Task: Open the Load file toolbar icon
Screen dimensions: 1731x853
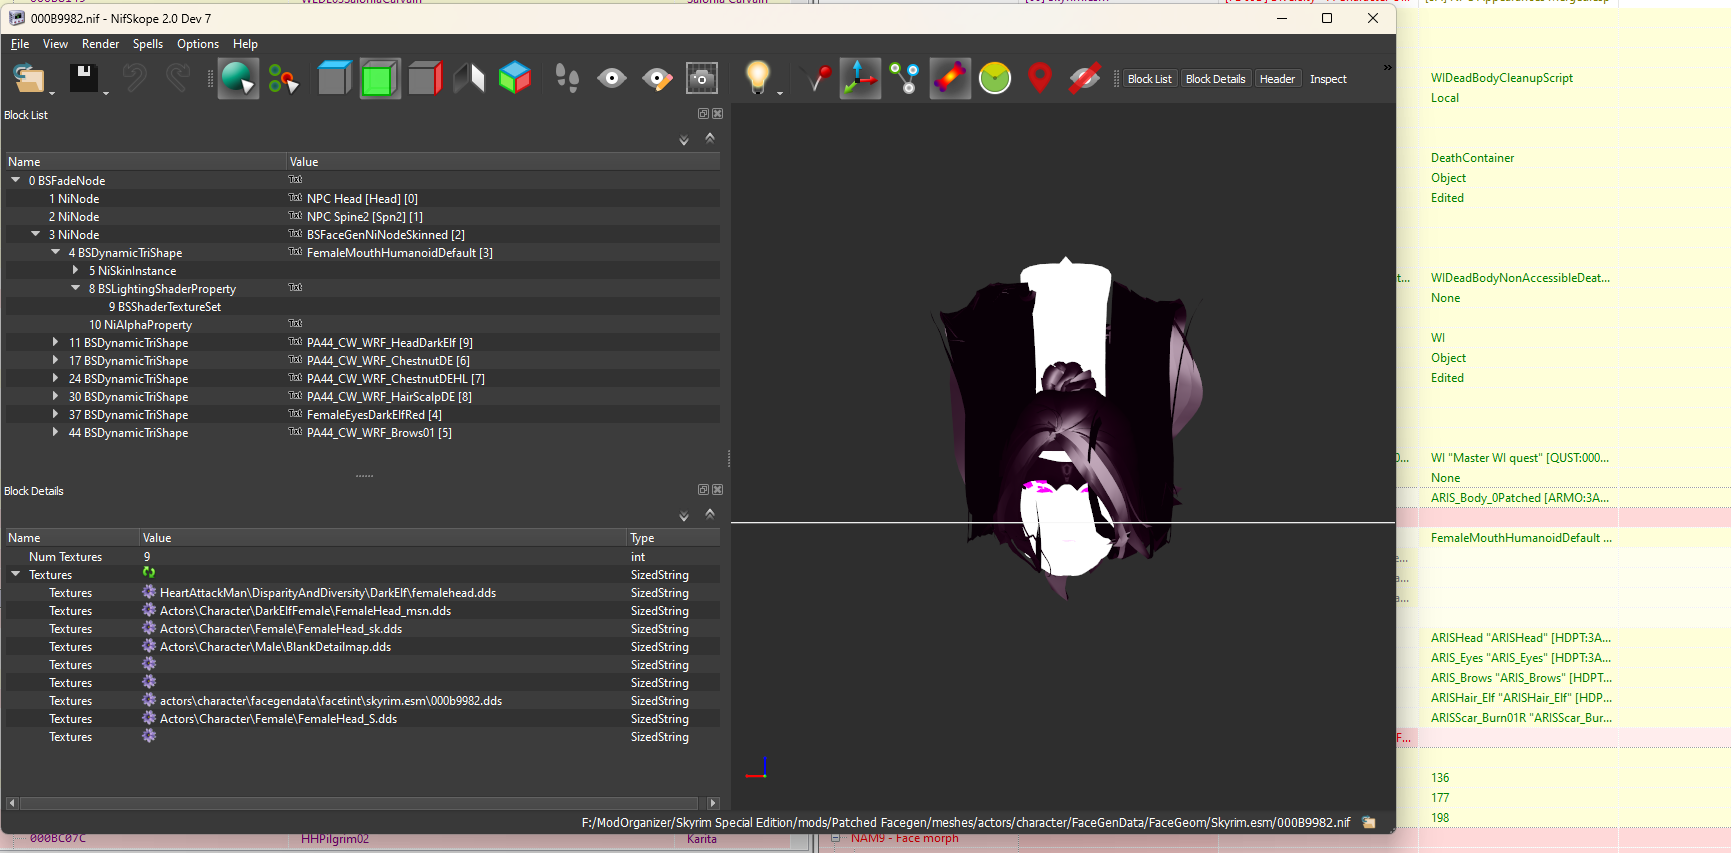Action: click(29, 78)
